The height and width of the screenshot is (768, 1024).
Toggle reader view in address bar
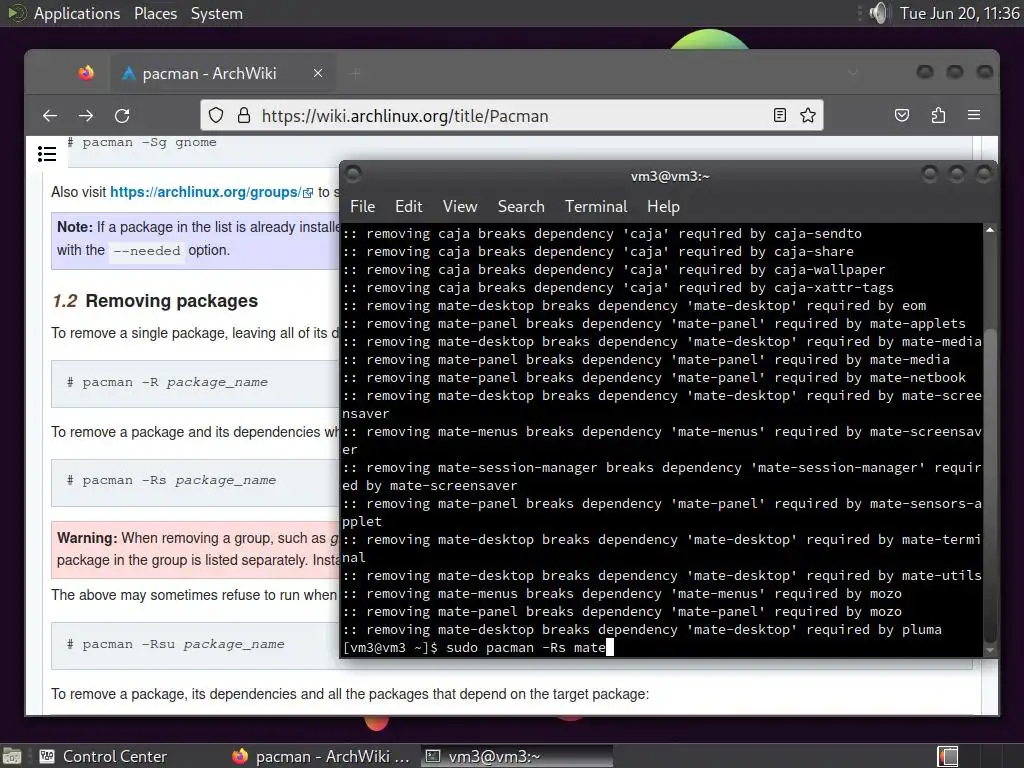[x=780, y=116]
